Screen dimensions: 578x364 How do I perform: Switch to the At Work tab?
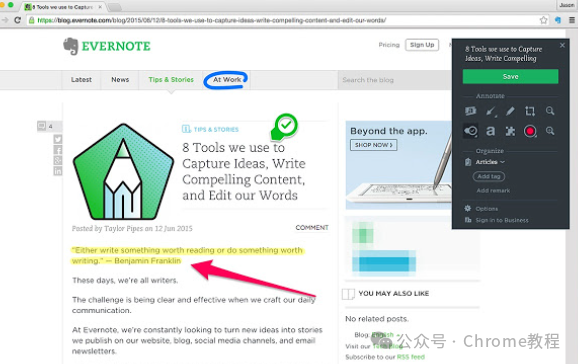tap(227, 80)
